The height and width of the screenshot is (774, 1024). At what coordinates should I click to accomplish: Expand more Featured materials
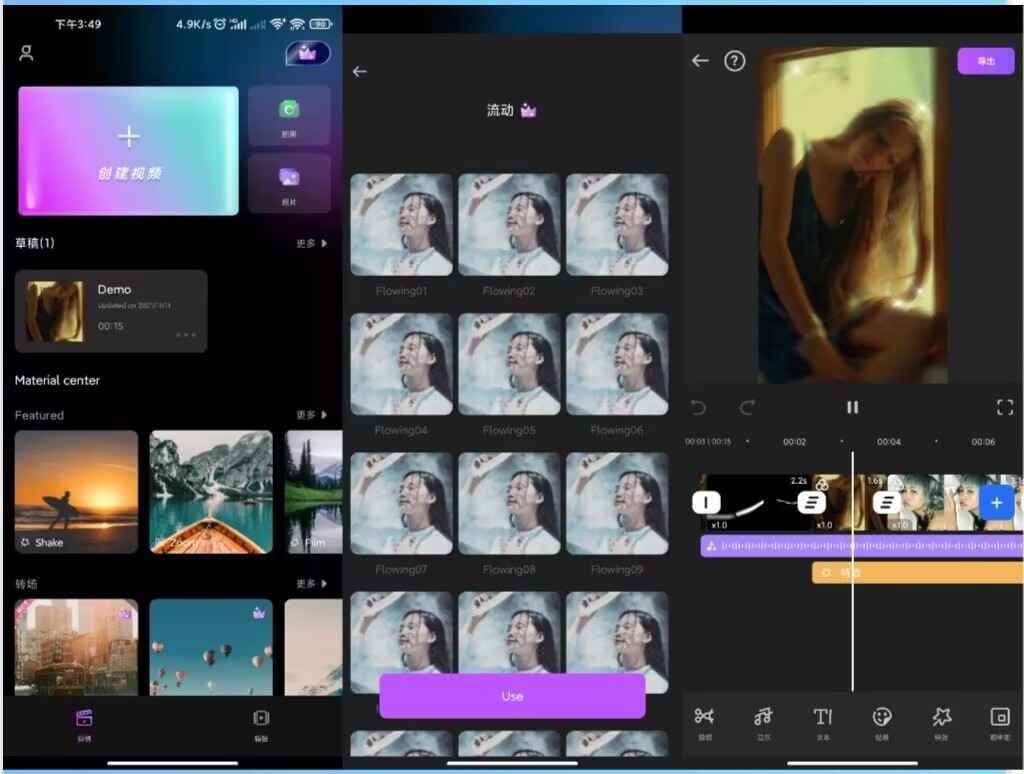[312, 415]
